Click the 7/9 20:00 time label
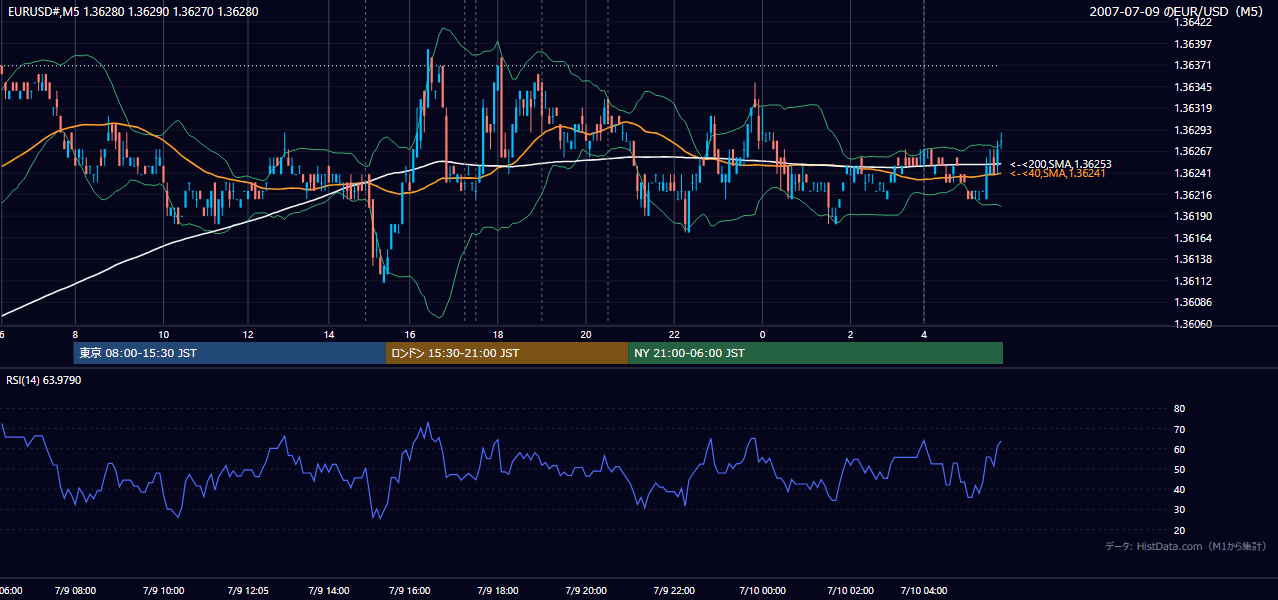The image size is (1278, 600). [587, 591]
